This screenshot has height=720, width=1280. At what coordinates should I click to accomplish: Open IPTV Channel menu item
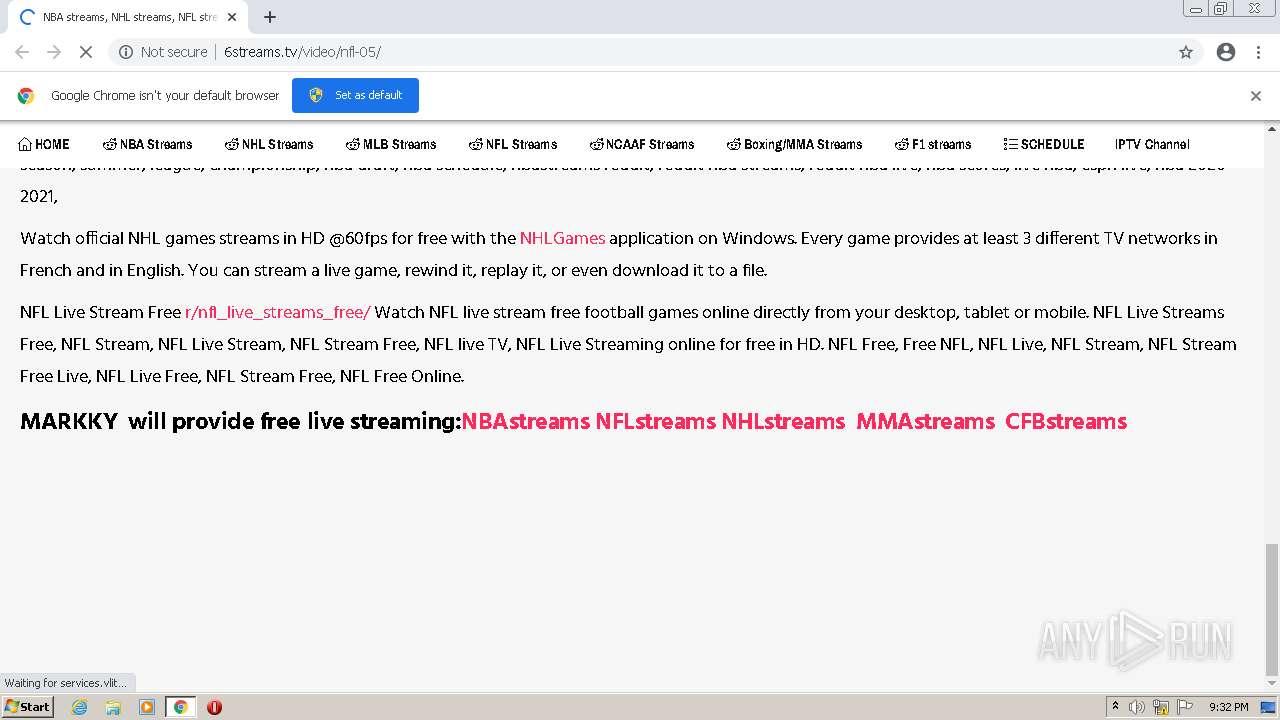(x=1152, y=144)
